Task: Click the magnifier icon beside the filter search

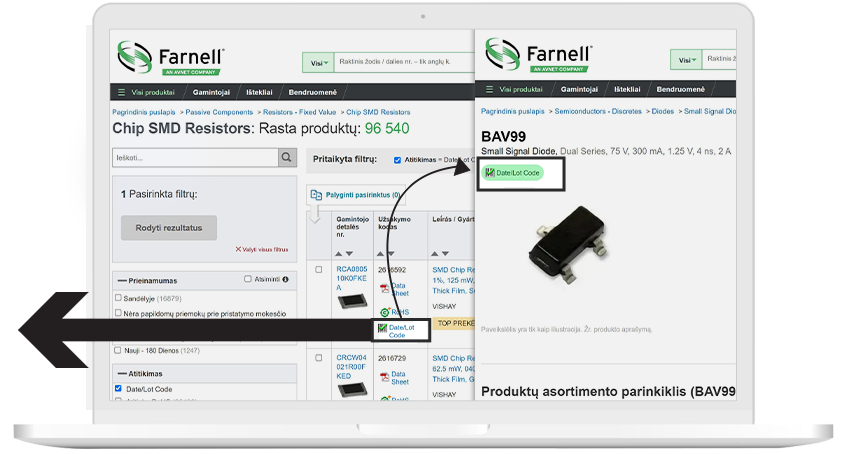Action: click(x=287, y=158)
